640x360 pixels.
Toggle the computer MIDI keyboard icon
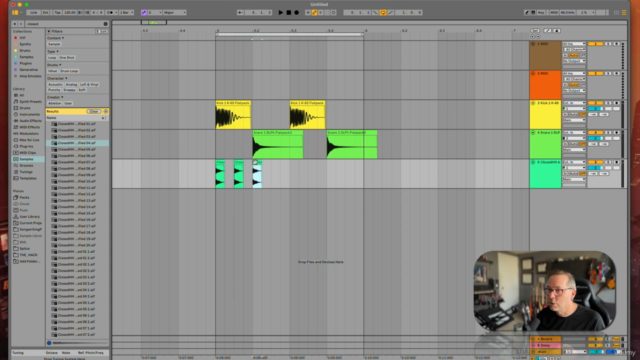[x=533, y=13]
